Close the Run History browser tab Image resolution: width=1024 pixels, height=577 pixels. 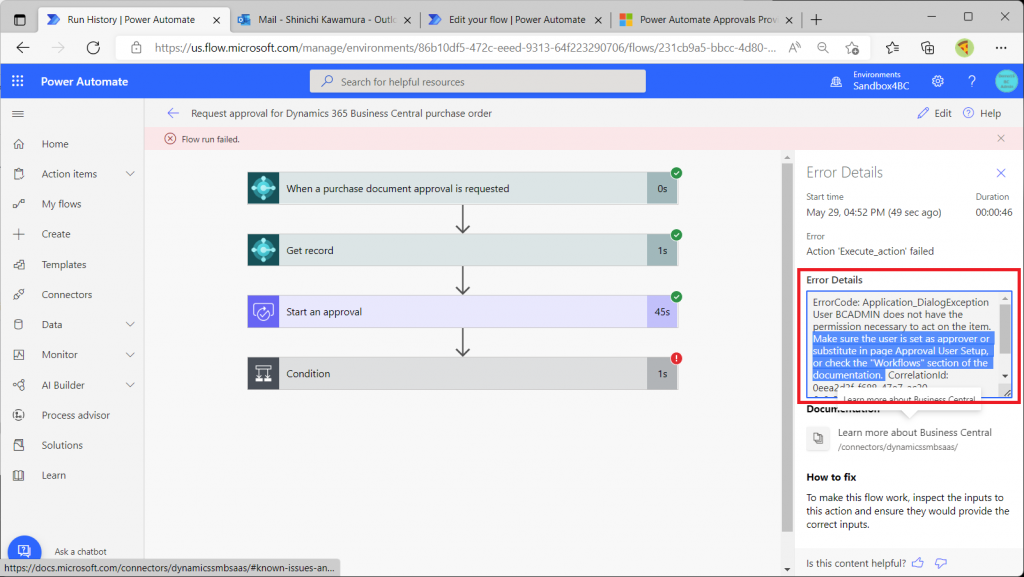click(216, 20)
